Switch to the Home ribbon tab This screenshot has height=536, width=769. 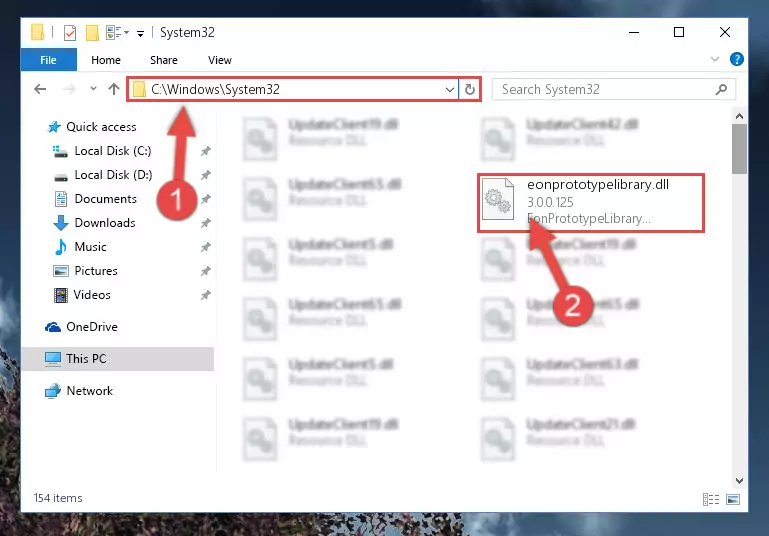click(x=105, y=60)
